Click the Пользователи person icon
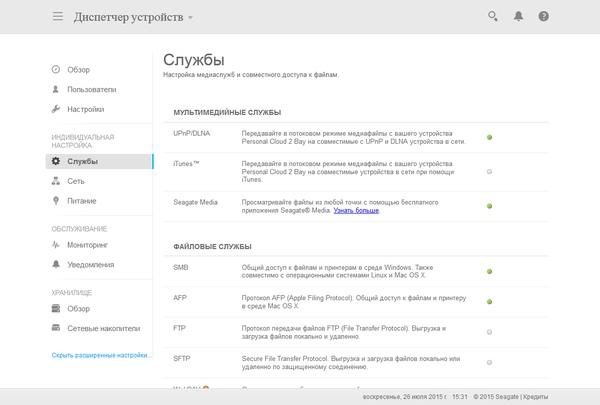600x405 pixels. [x=56, y=89]
